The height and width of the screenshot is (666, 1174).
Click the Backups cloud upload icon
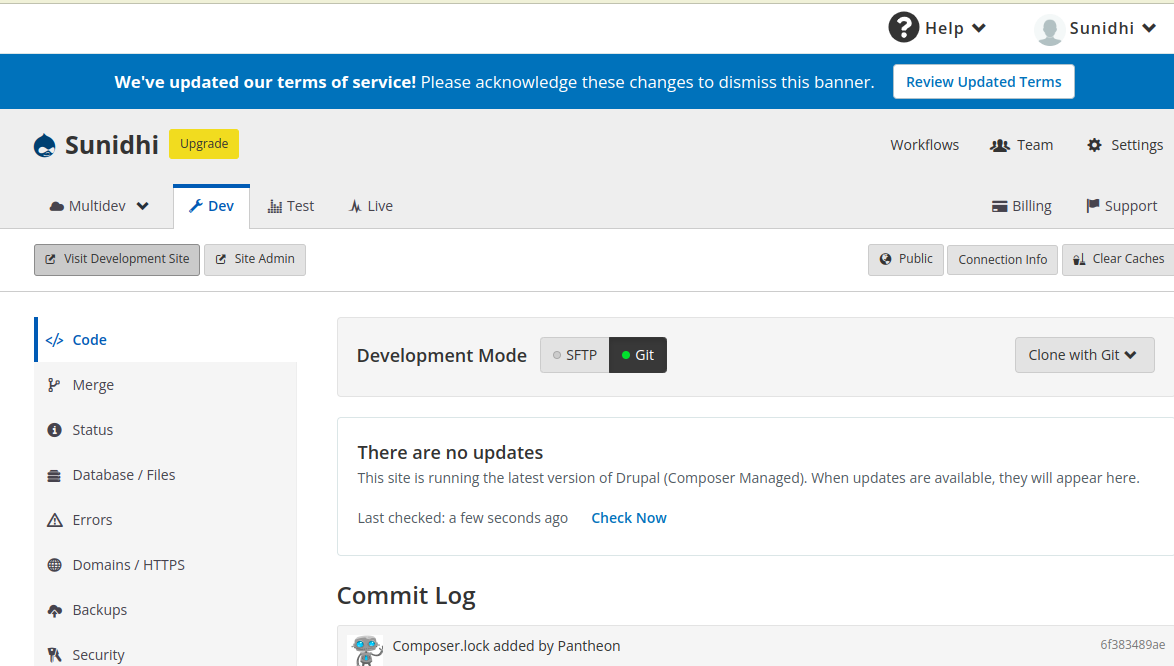(55, 611)
